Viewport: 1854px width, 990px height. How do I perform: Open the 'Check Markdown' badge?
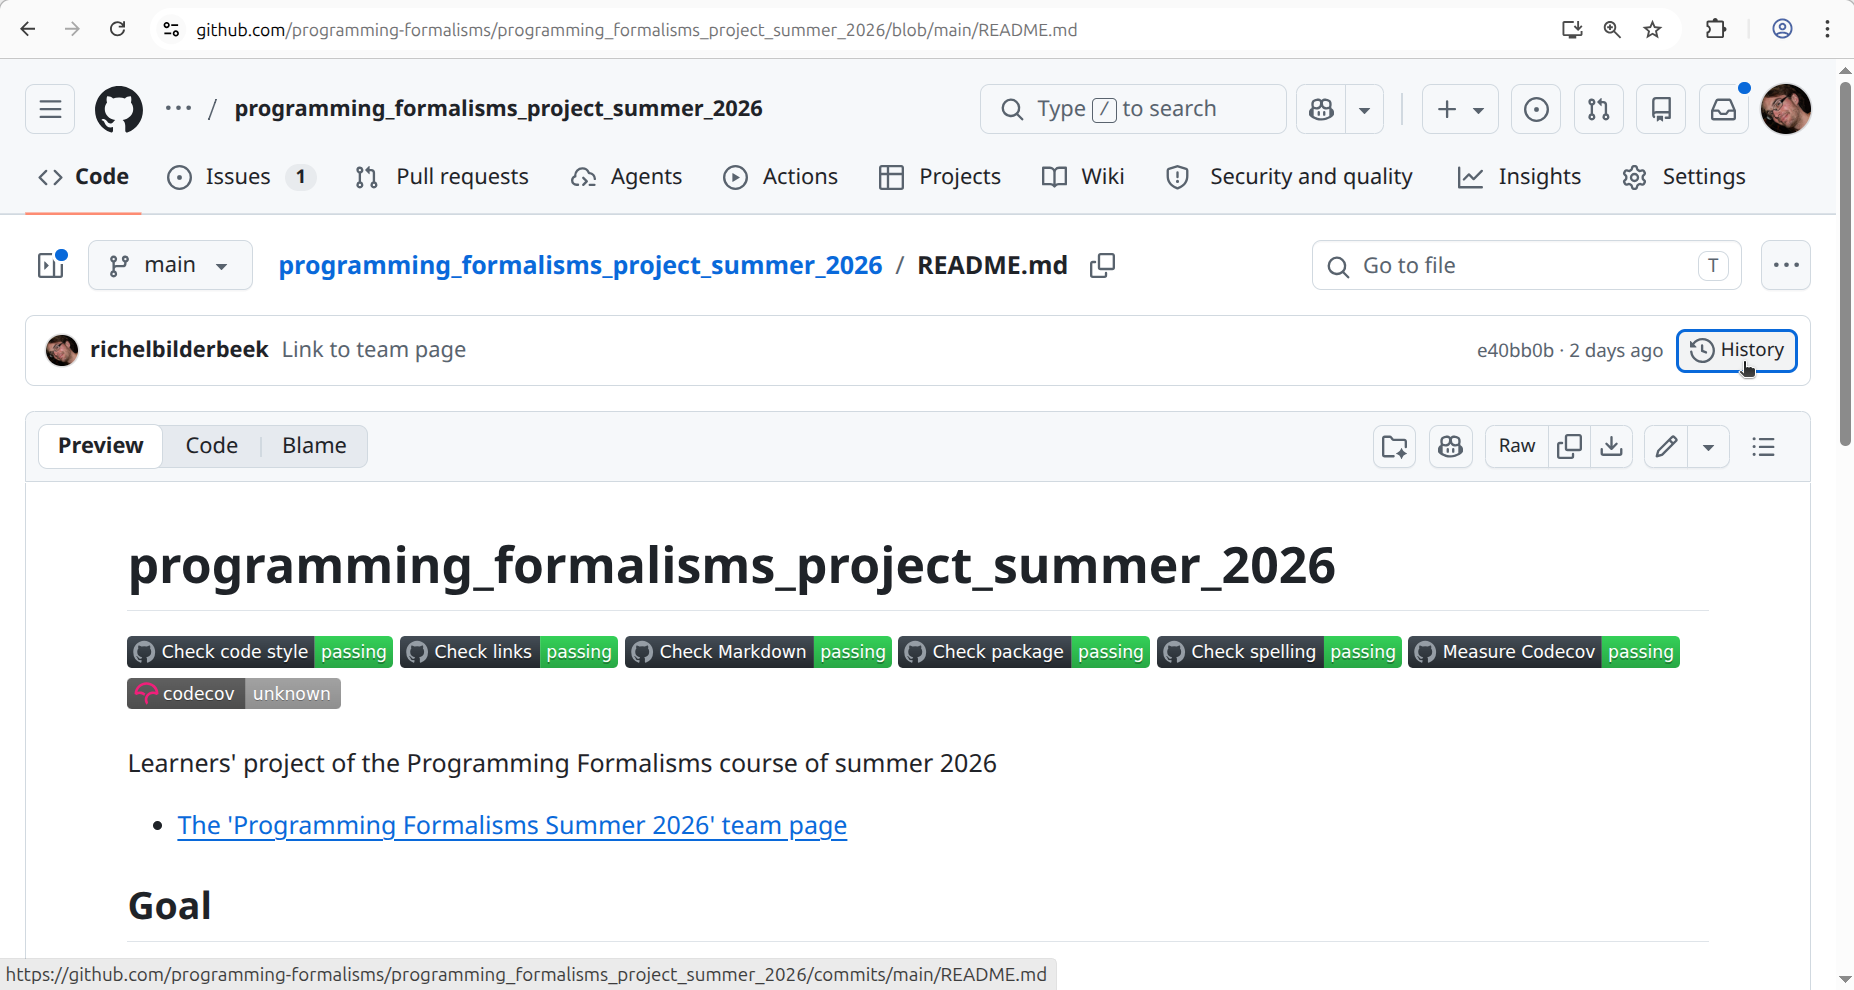point(758,652)
